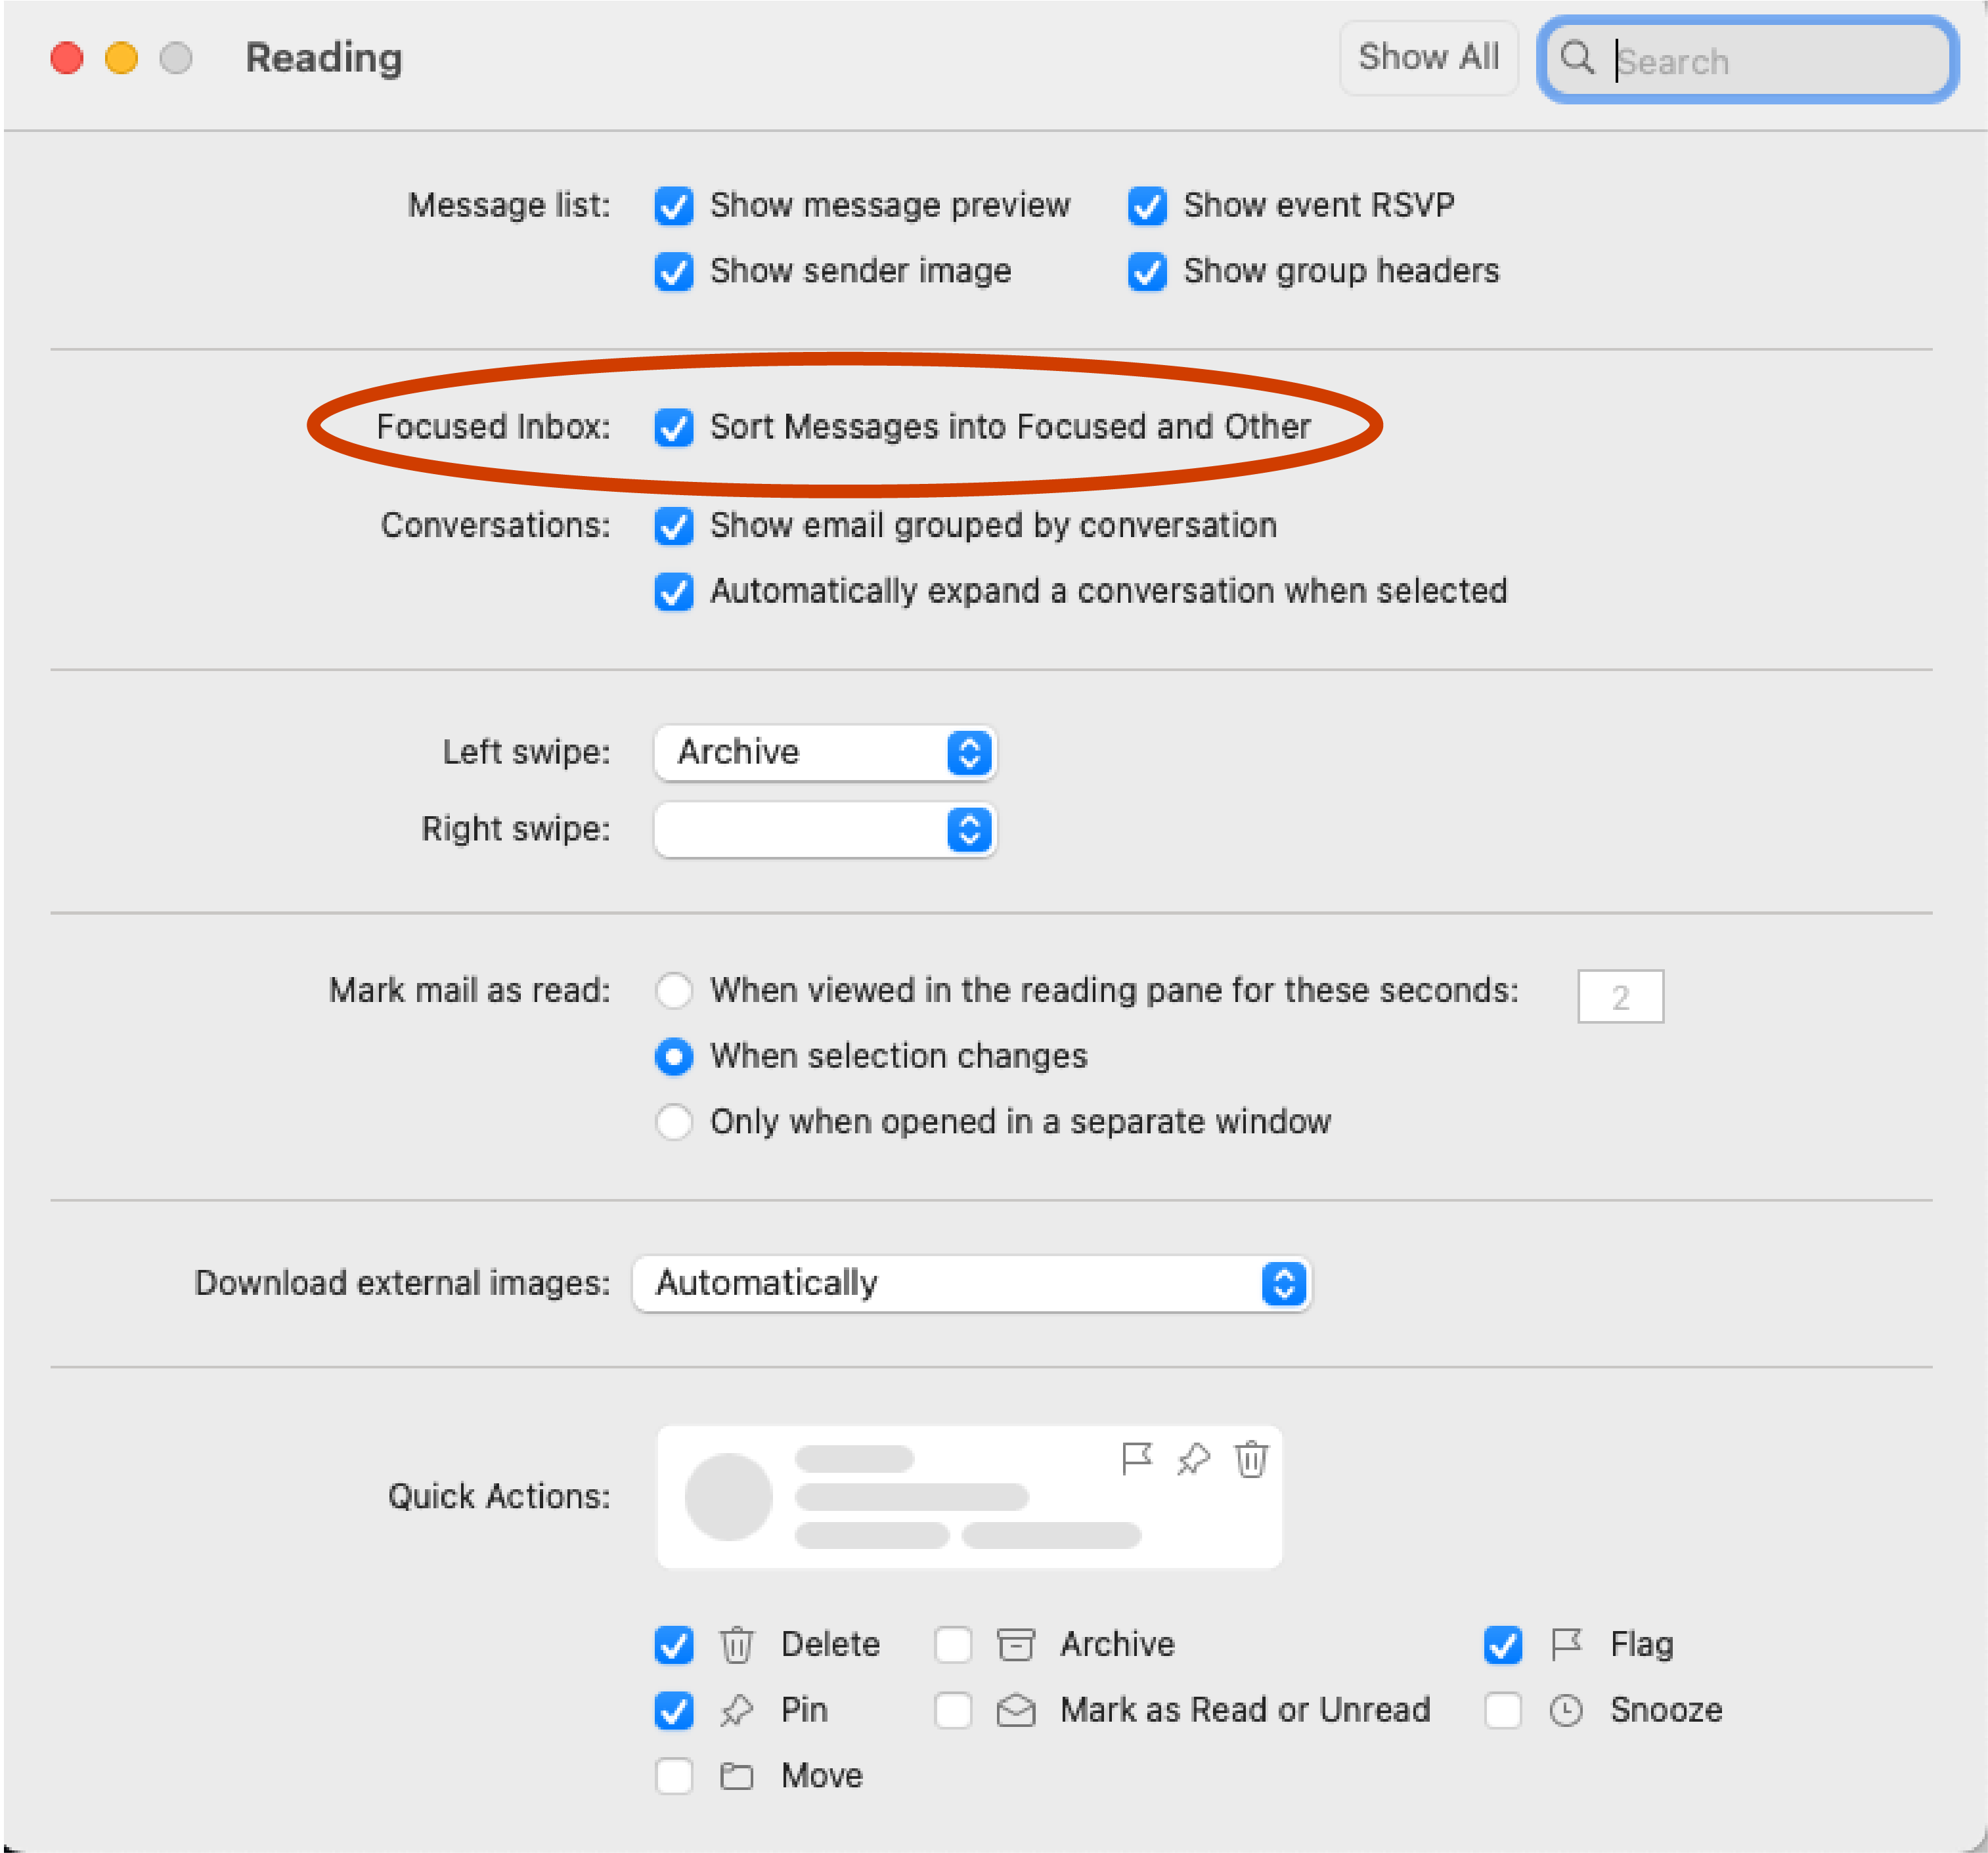
Task: Click the Move folder icon
Action: coord(737,1776)
